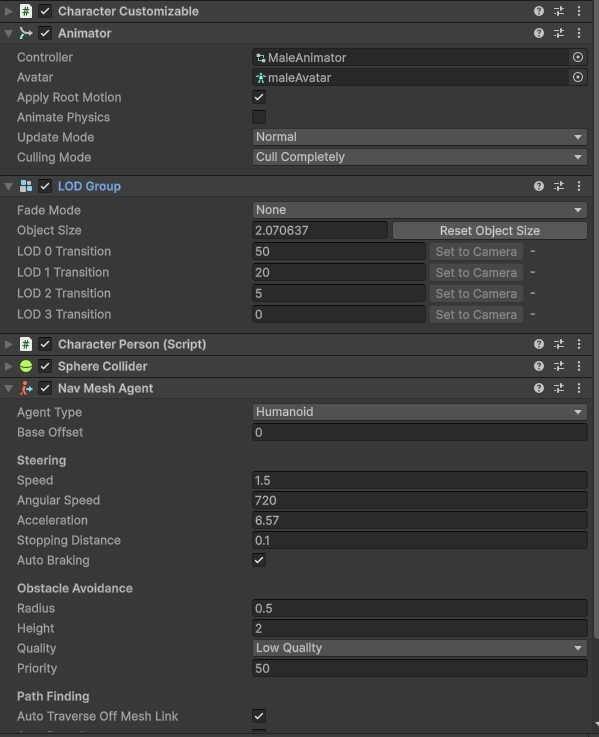Expand the Character Person script foldout
This screenshot has width=599, height=737.
click(x=8, y=344)
